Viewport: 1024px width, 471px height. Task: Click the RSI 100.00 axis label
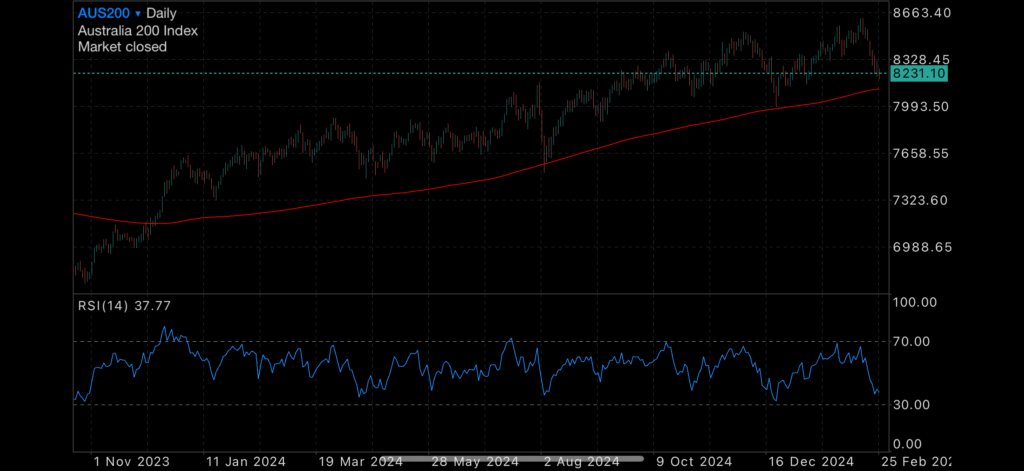tap(916, 302)
